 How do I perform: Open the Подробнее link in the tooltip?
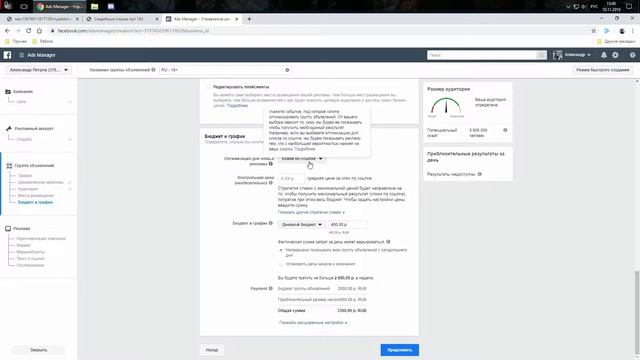pyautogui.click(x=304, y=149)
